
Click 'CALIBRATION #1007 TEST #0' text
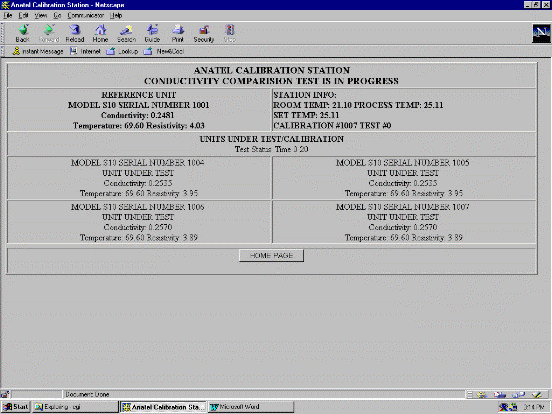[x=332, y=126]
